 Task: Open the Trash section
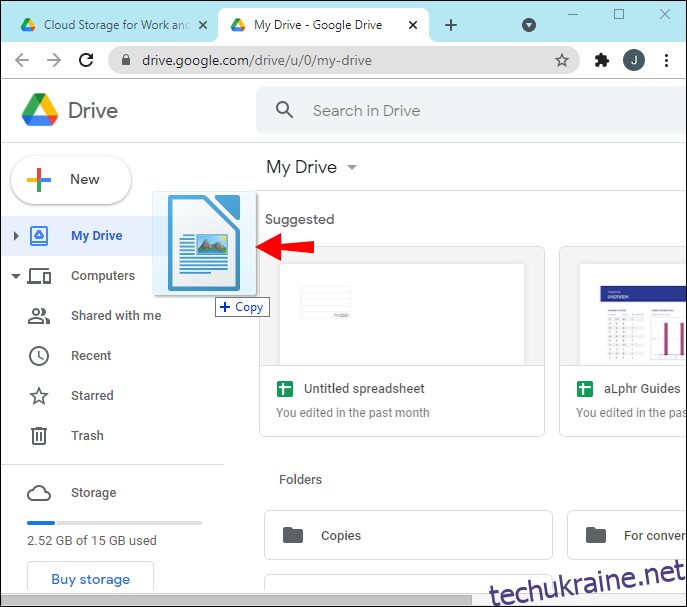(87, 435)
